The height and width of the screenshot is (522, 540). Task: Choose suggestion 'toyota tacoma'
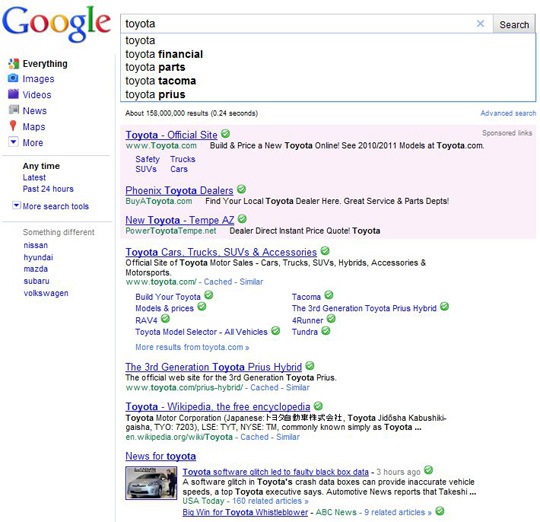click(x=160, y=81)
